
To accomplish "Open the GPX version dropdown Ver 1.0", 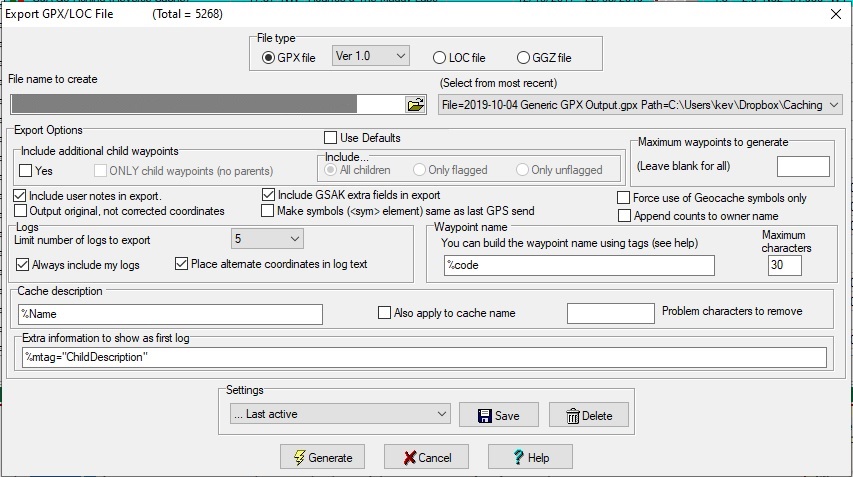I will click(x=370, y=56).
